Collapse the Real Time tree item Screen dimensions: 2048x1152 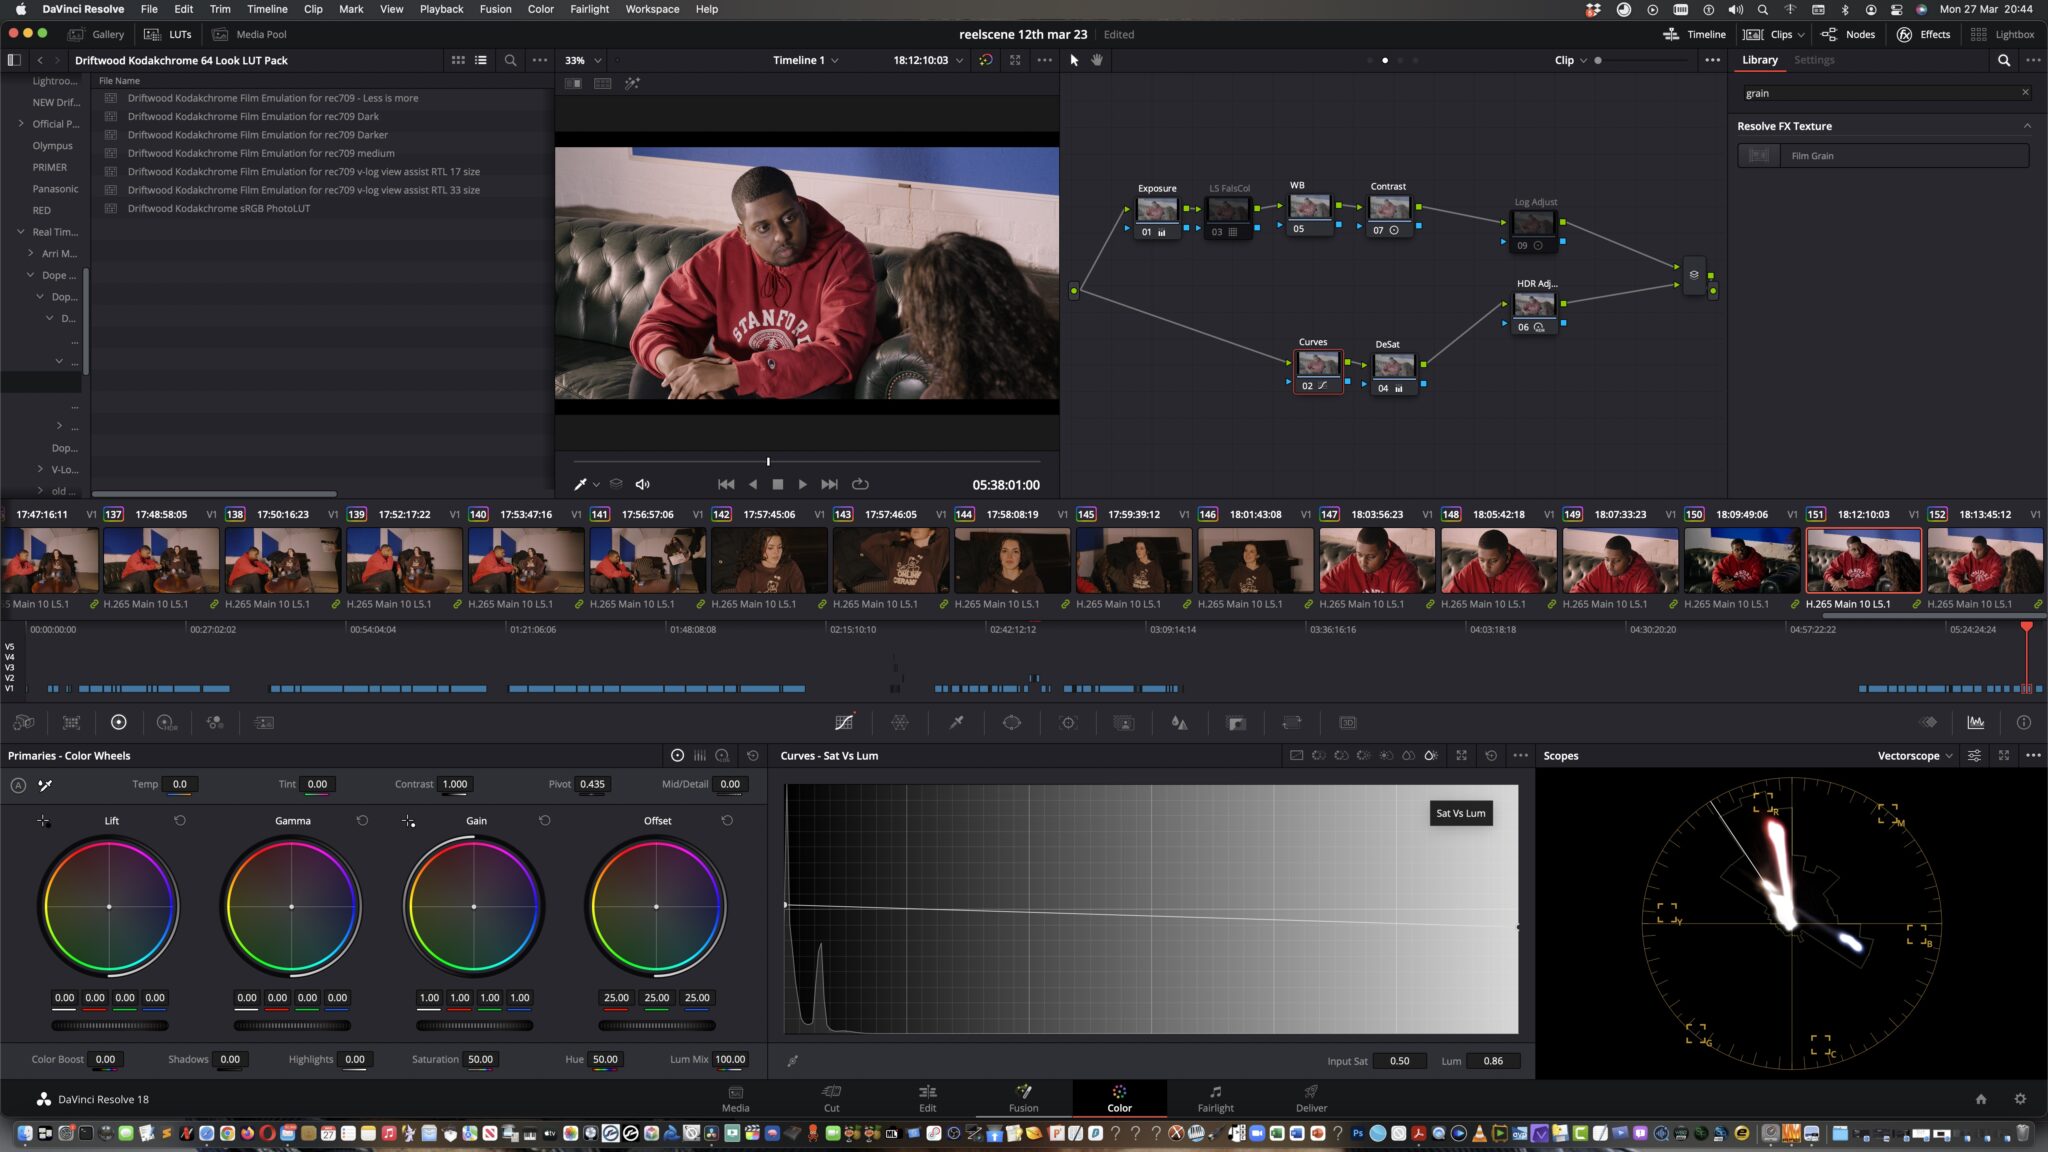point(20,231)
